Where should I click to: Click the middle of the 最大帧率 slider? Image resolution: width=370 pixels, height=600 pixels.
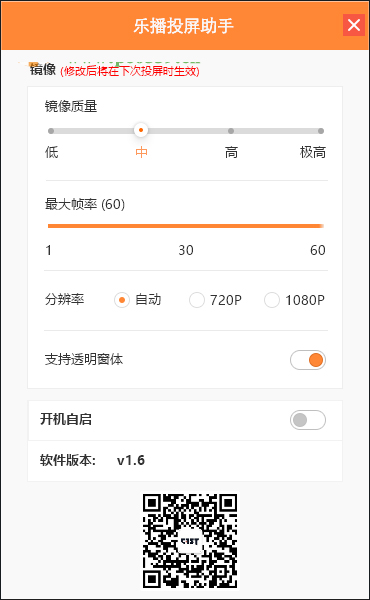pyautogui.click(x=186, y=226)
